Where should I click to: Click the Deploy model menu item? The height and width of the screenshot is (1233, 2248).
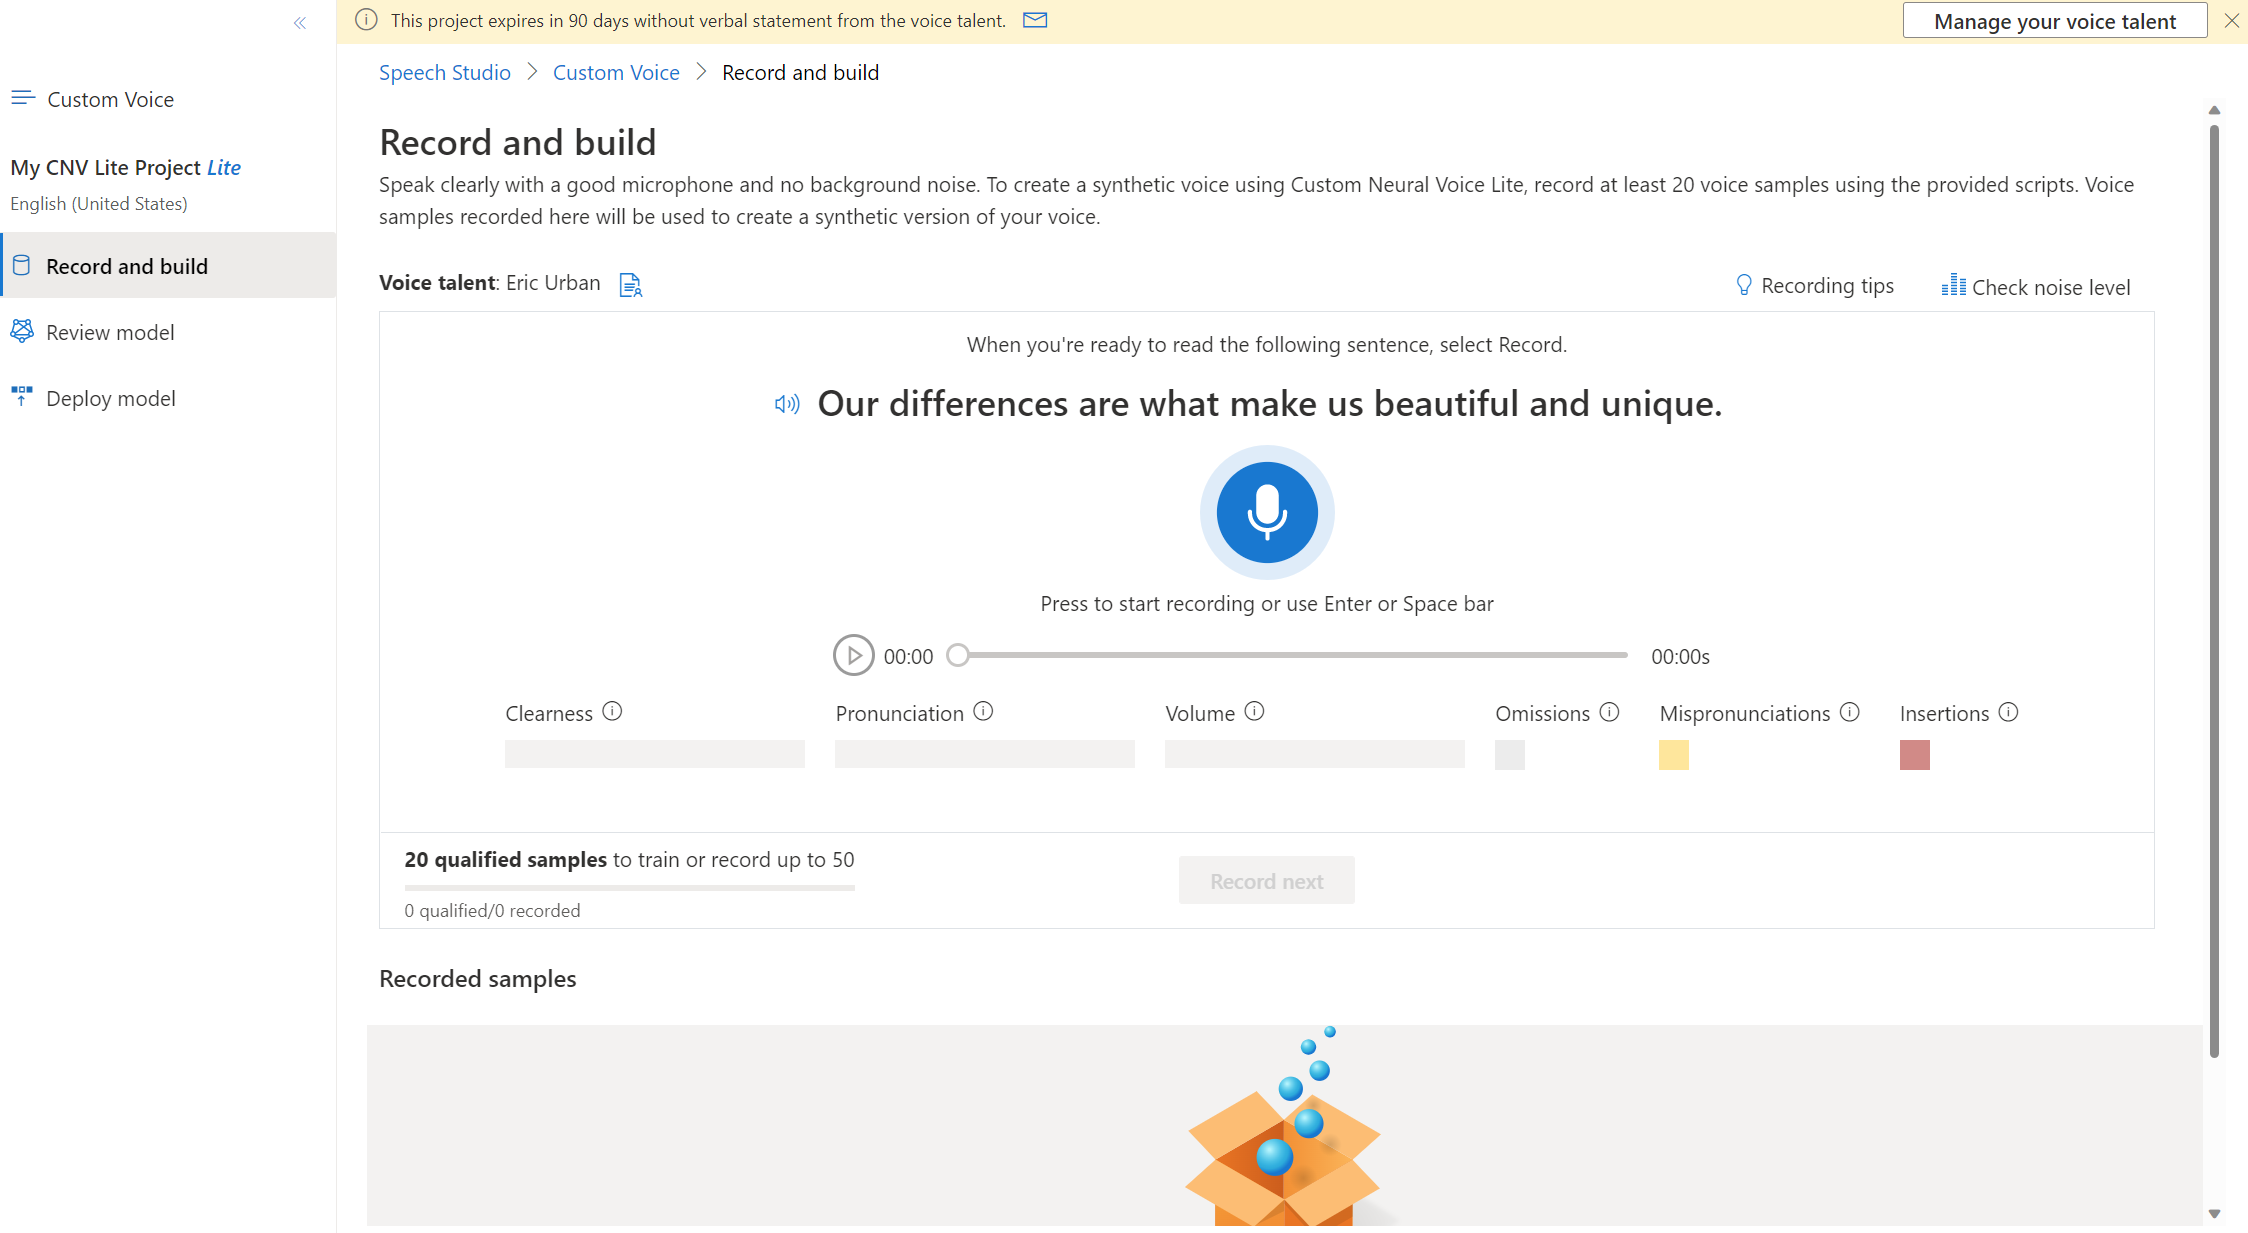tap(108, 396)
